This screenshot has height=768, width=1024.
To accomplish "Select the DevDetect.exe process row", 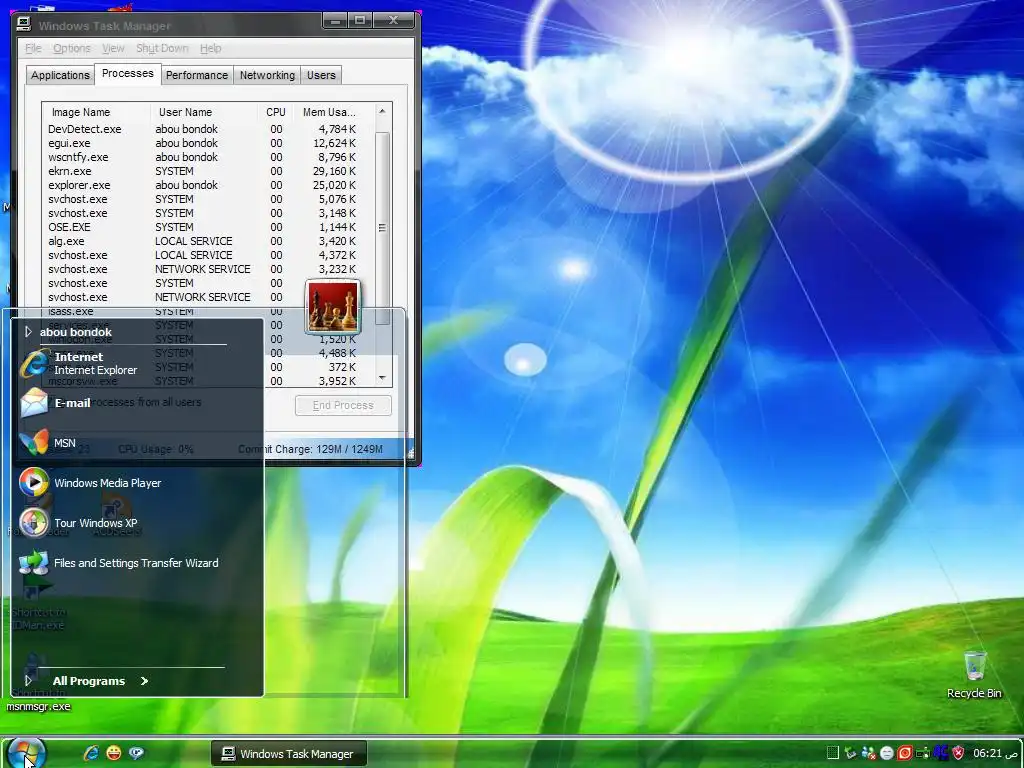I will click(209, 129).
